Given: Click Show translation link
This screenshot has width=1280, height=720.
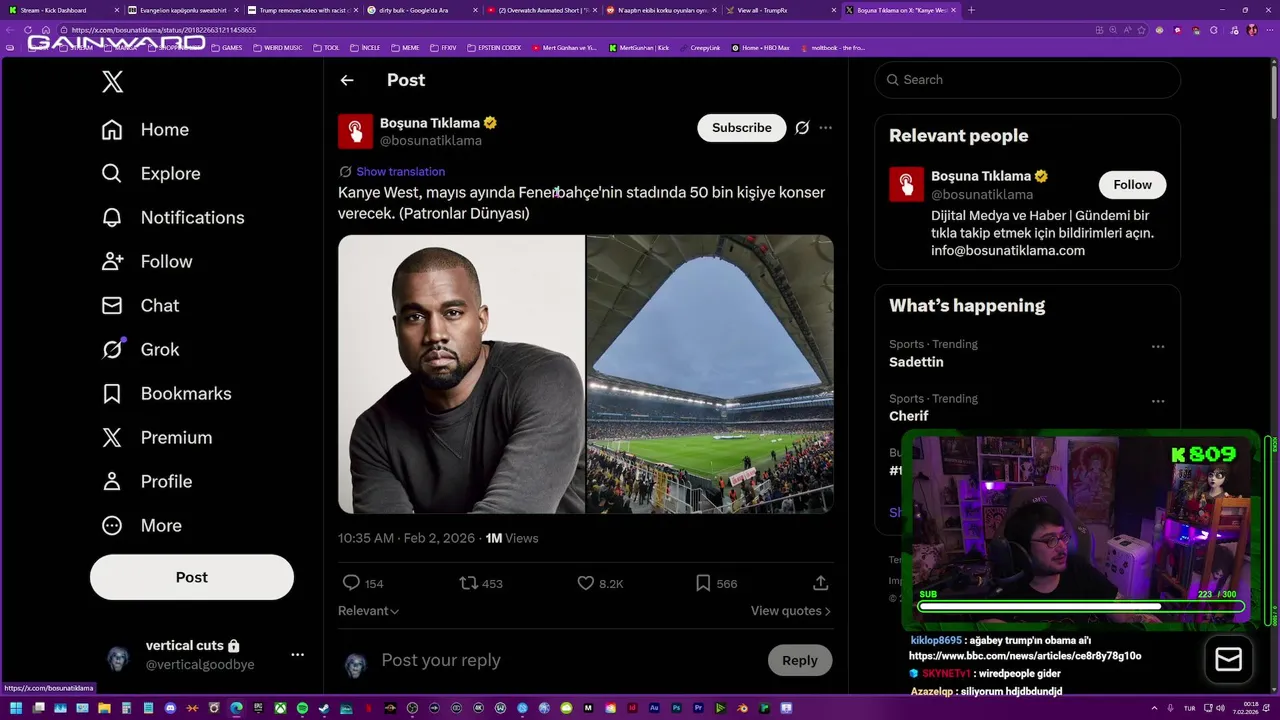Looking at the screenshot, I should click(400, 172).
